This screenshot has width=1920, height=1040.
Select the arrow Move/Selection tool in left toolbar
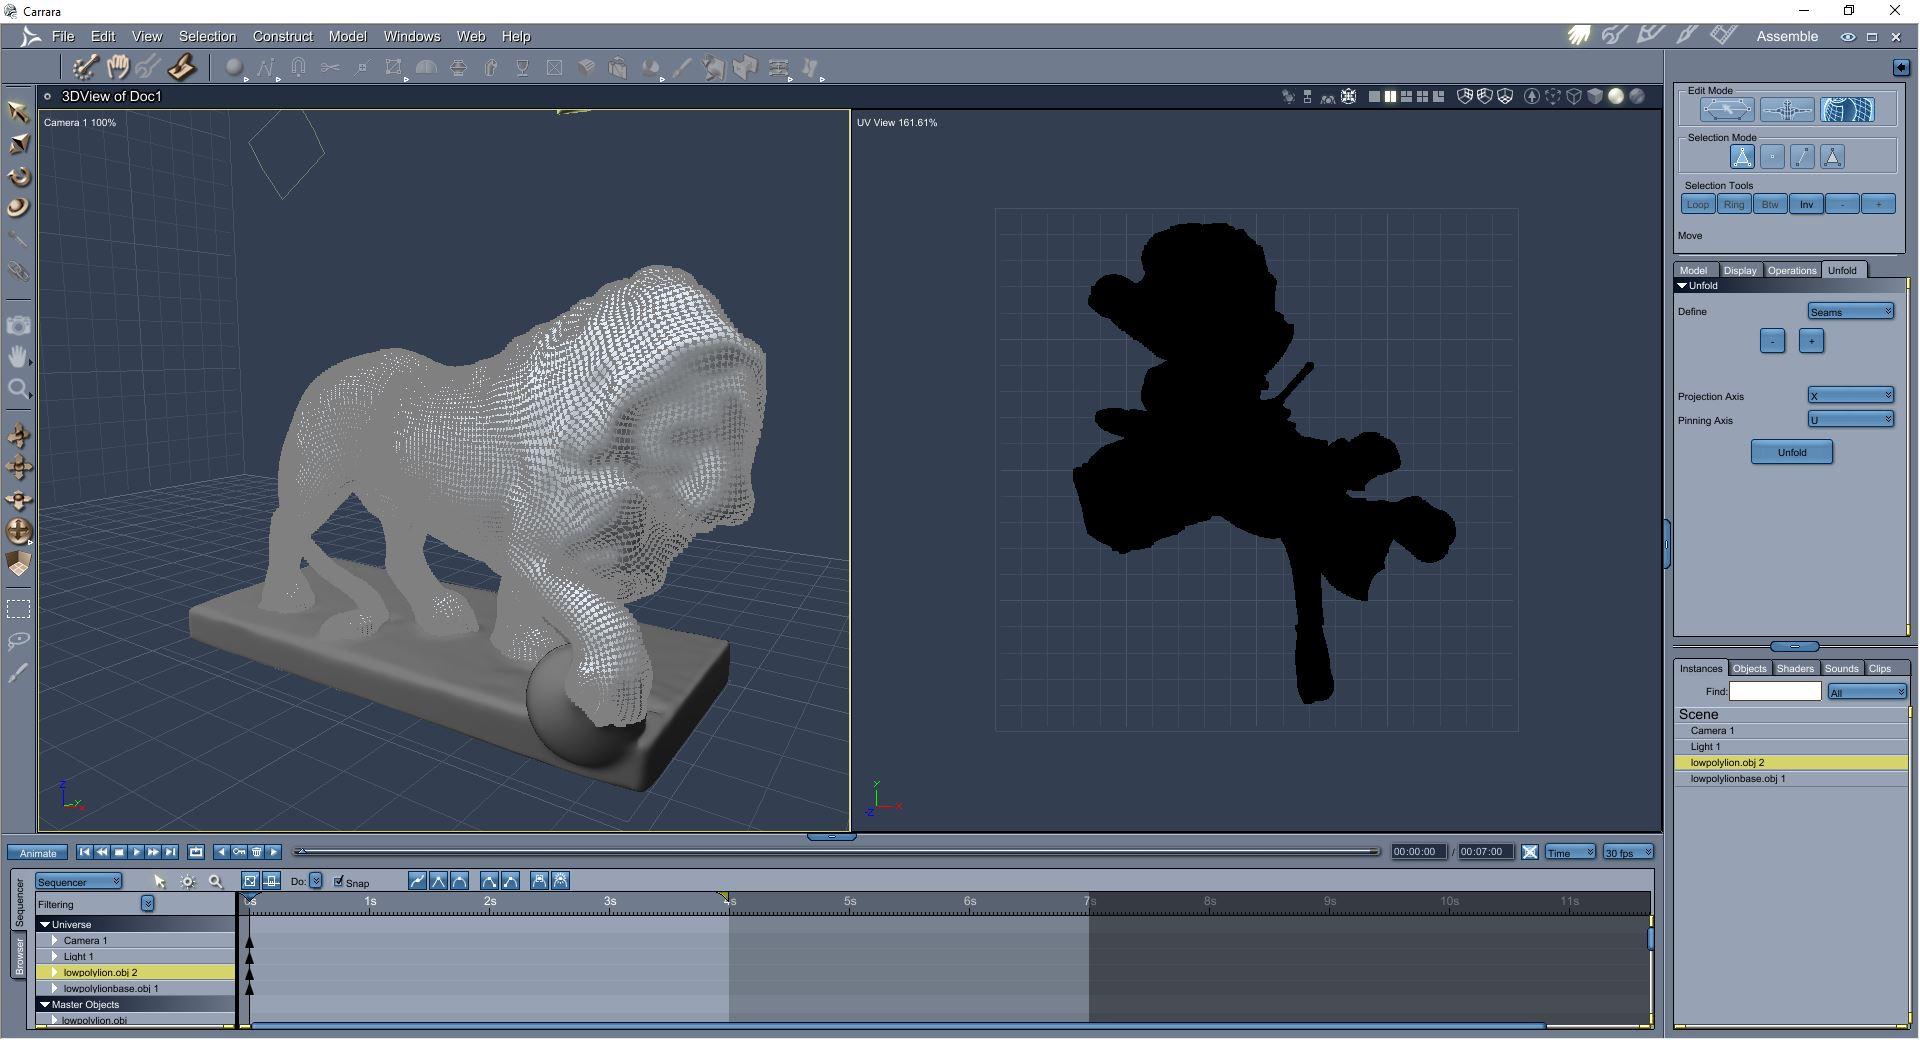pos(18,112)
